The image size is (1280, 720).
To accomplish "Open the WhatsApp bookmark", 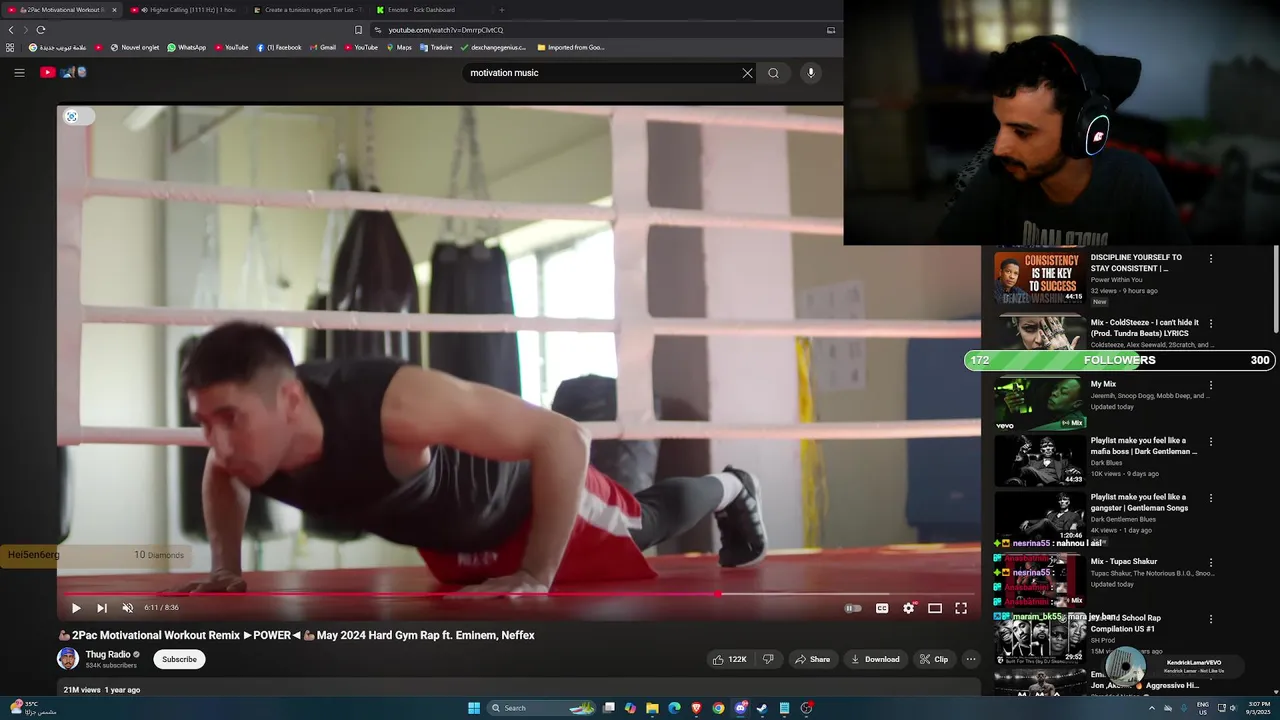I will (x=187, y=47).
